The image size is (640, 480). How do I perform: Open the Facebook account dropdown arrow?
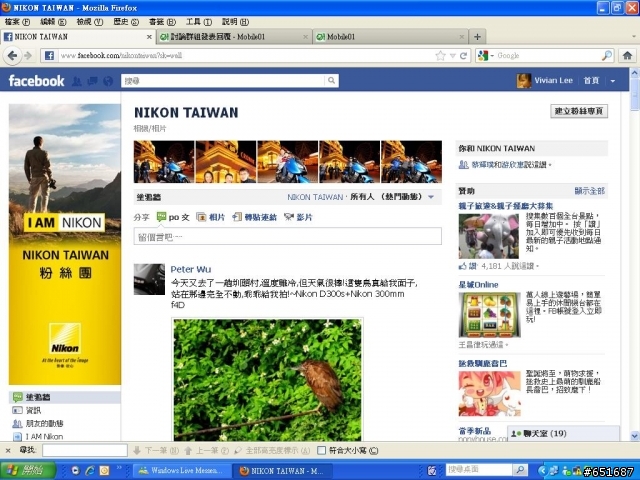[x=613, y=81]
